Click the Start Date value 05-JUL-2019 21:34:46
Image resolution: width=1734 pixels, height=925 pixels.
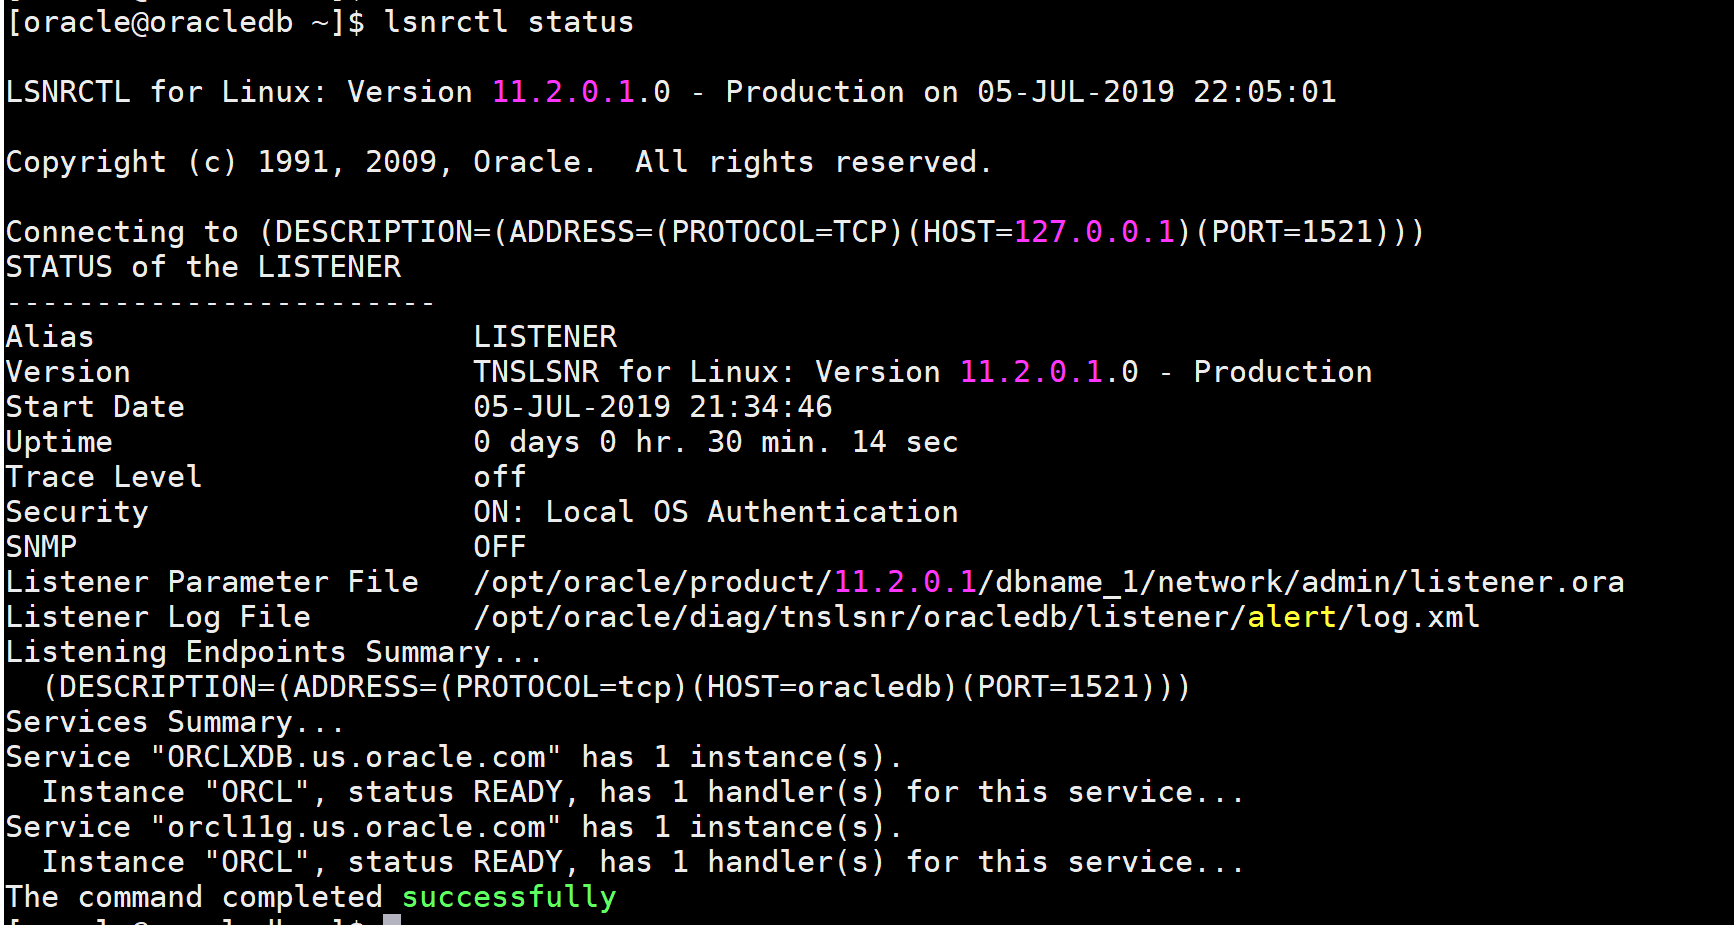click(x=652, y=407)
